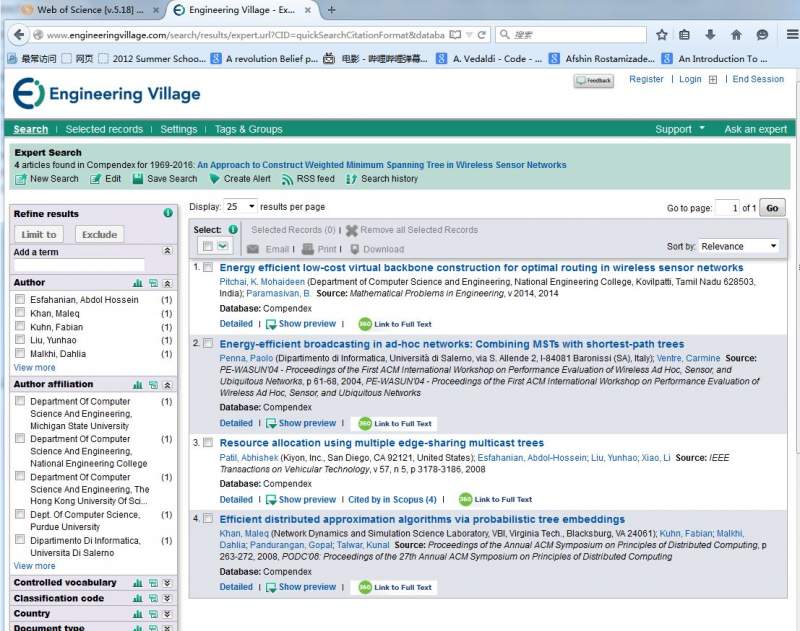Select checkbox for result 4

coord(208,518)
